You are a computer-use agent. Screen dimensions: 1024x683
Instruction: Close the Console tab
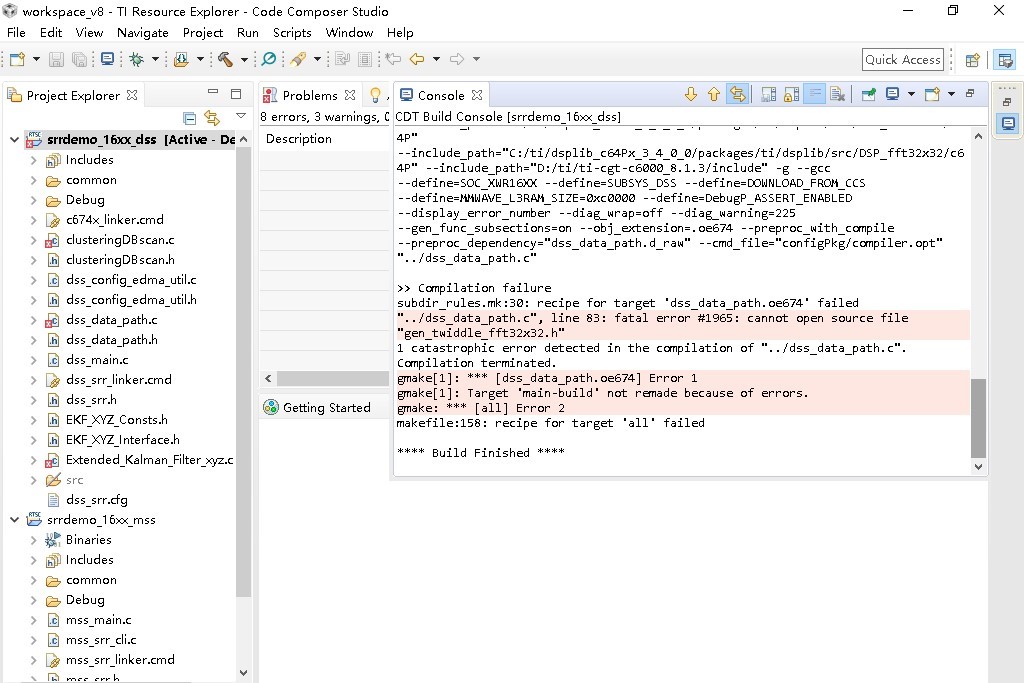(477, 95)
